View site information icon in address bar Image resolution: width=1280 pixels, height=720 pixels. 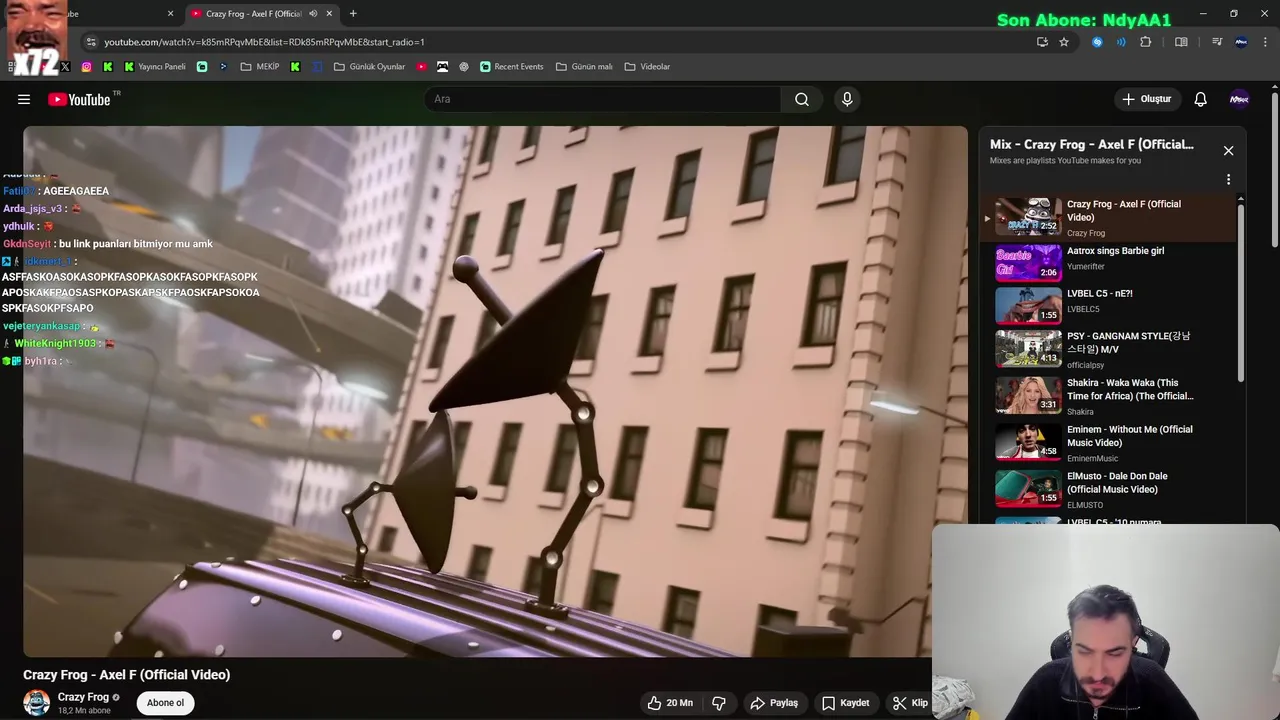[x=91, y=42]
